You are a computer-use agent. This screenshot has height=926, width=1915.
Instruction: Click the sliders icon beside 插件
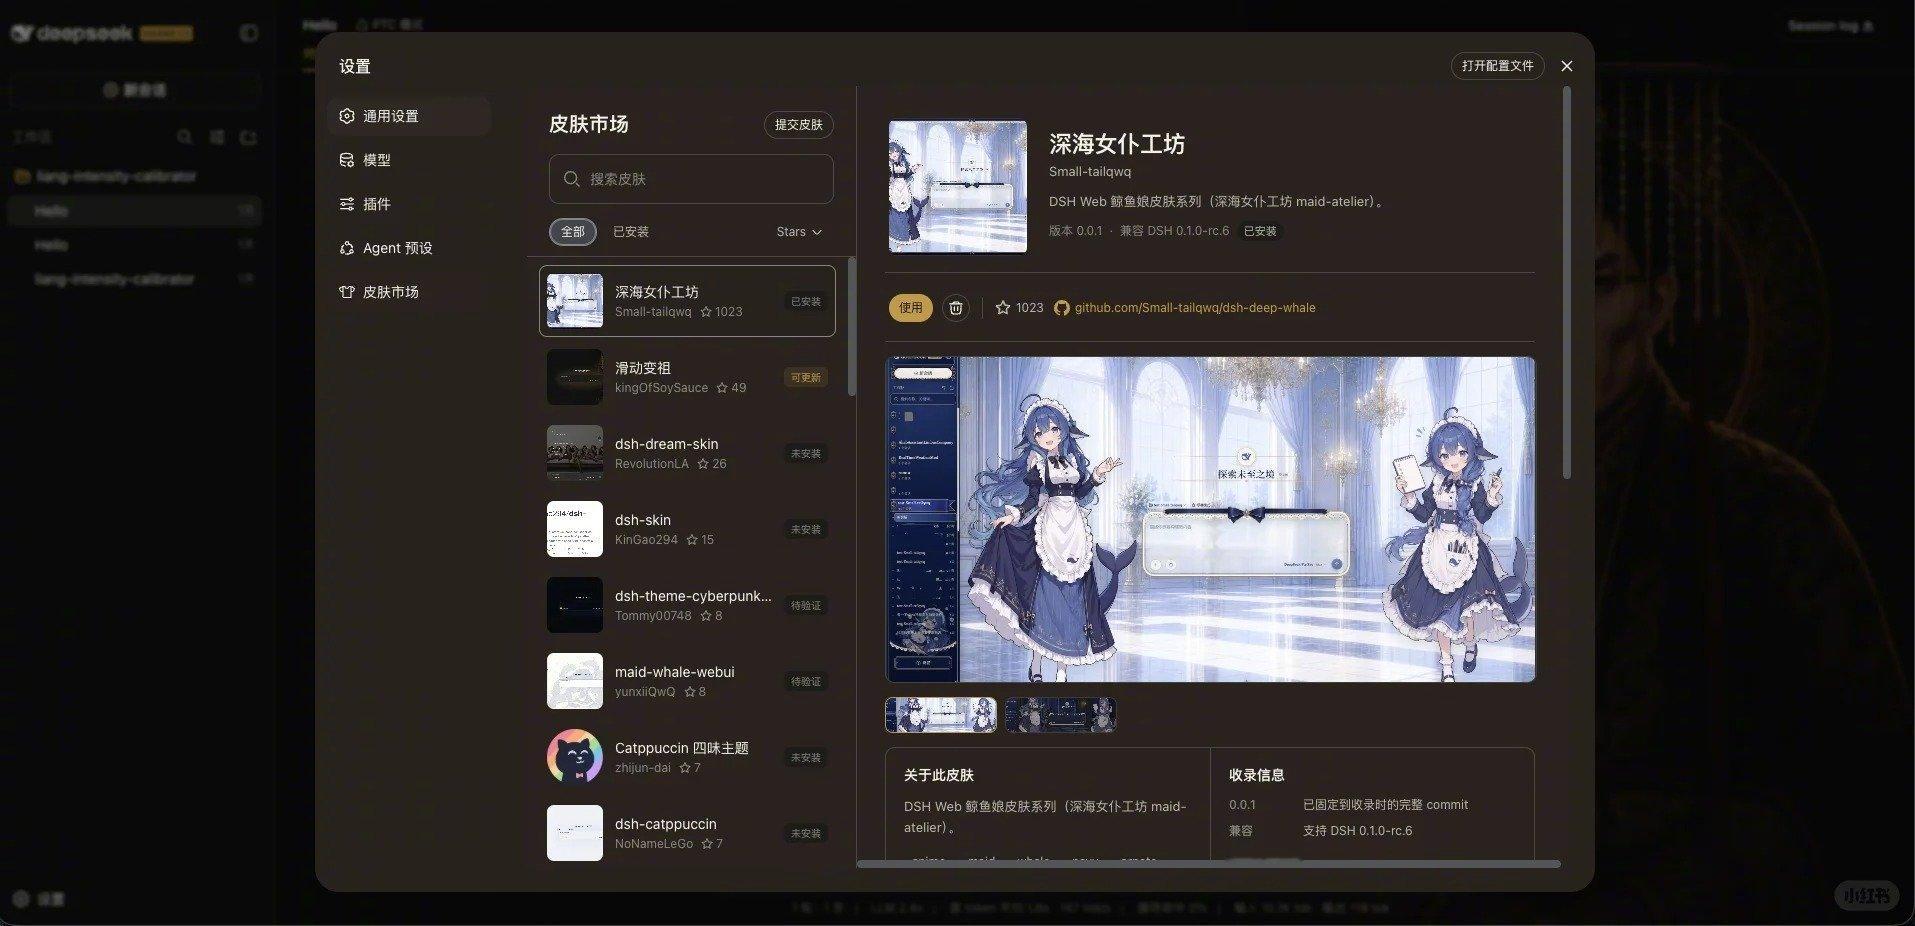tap(347, 204)
